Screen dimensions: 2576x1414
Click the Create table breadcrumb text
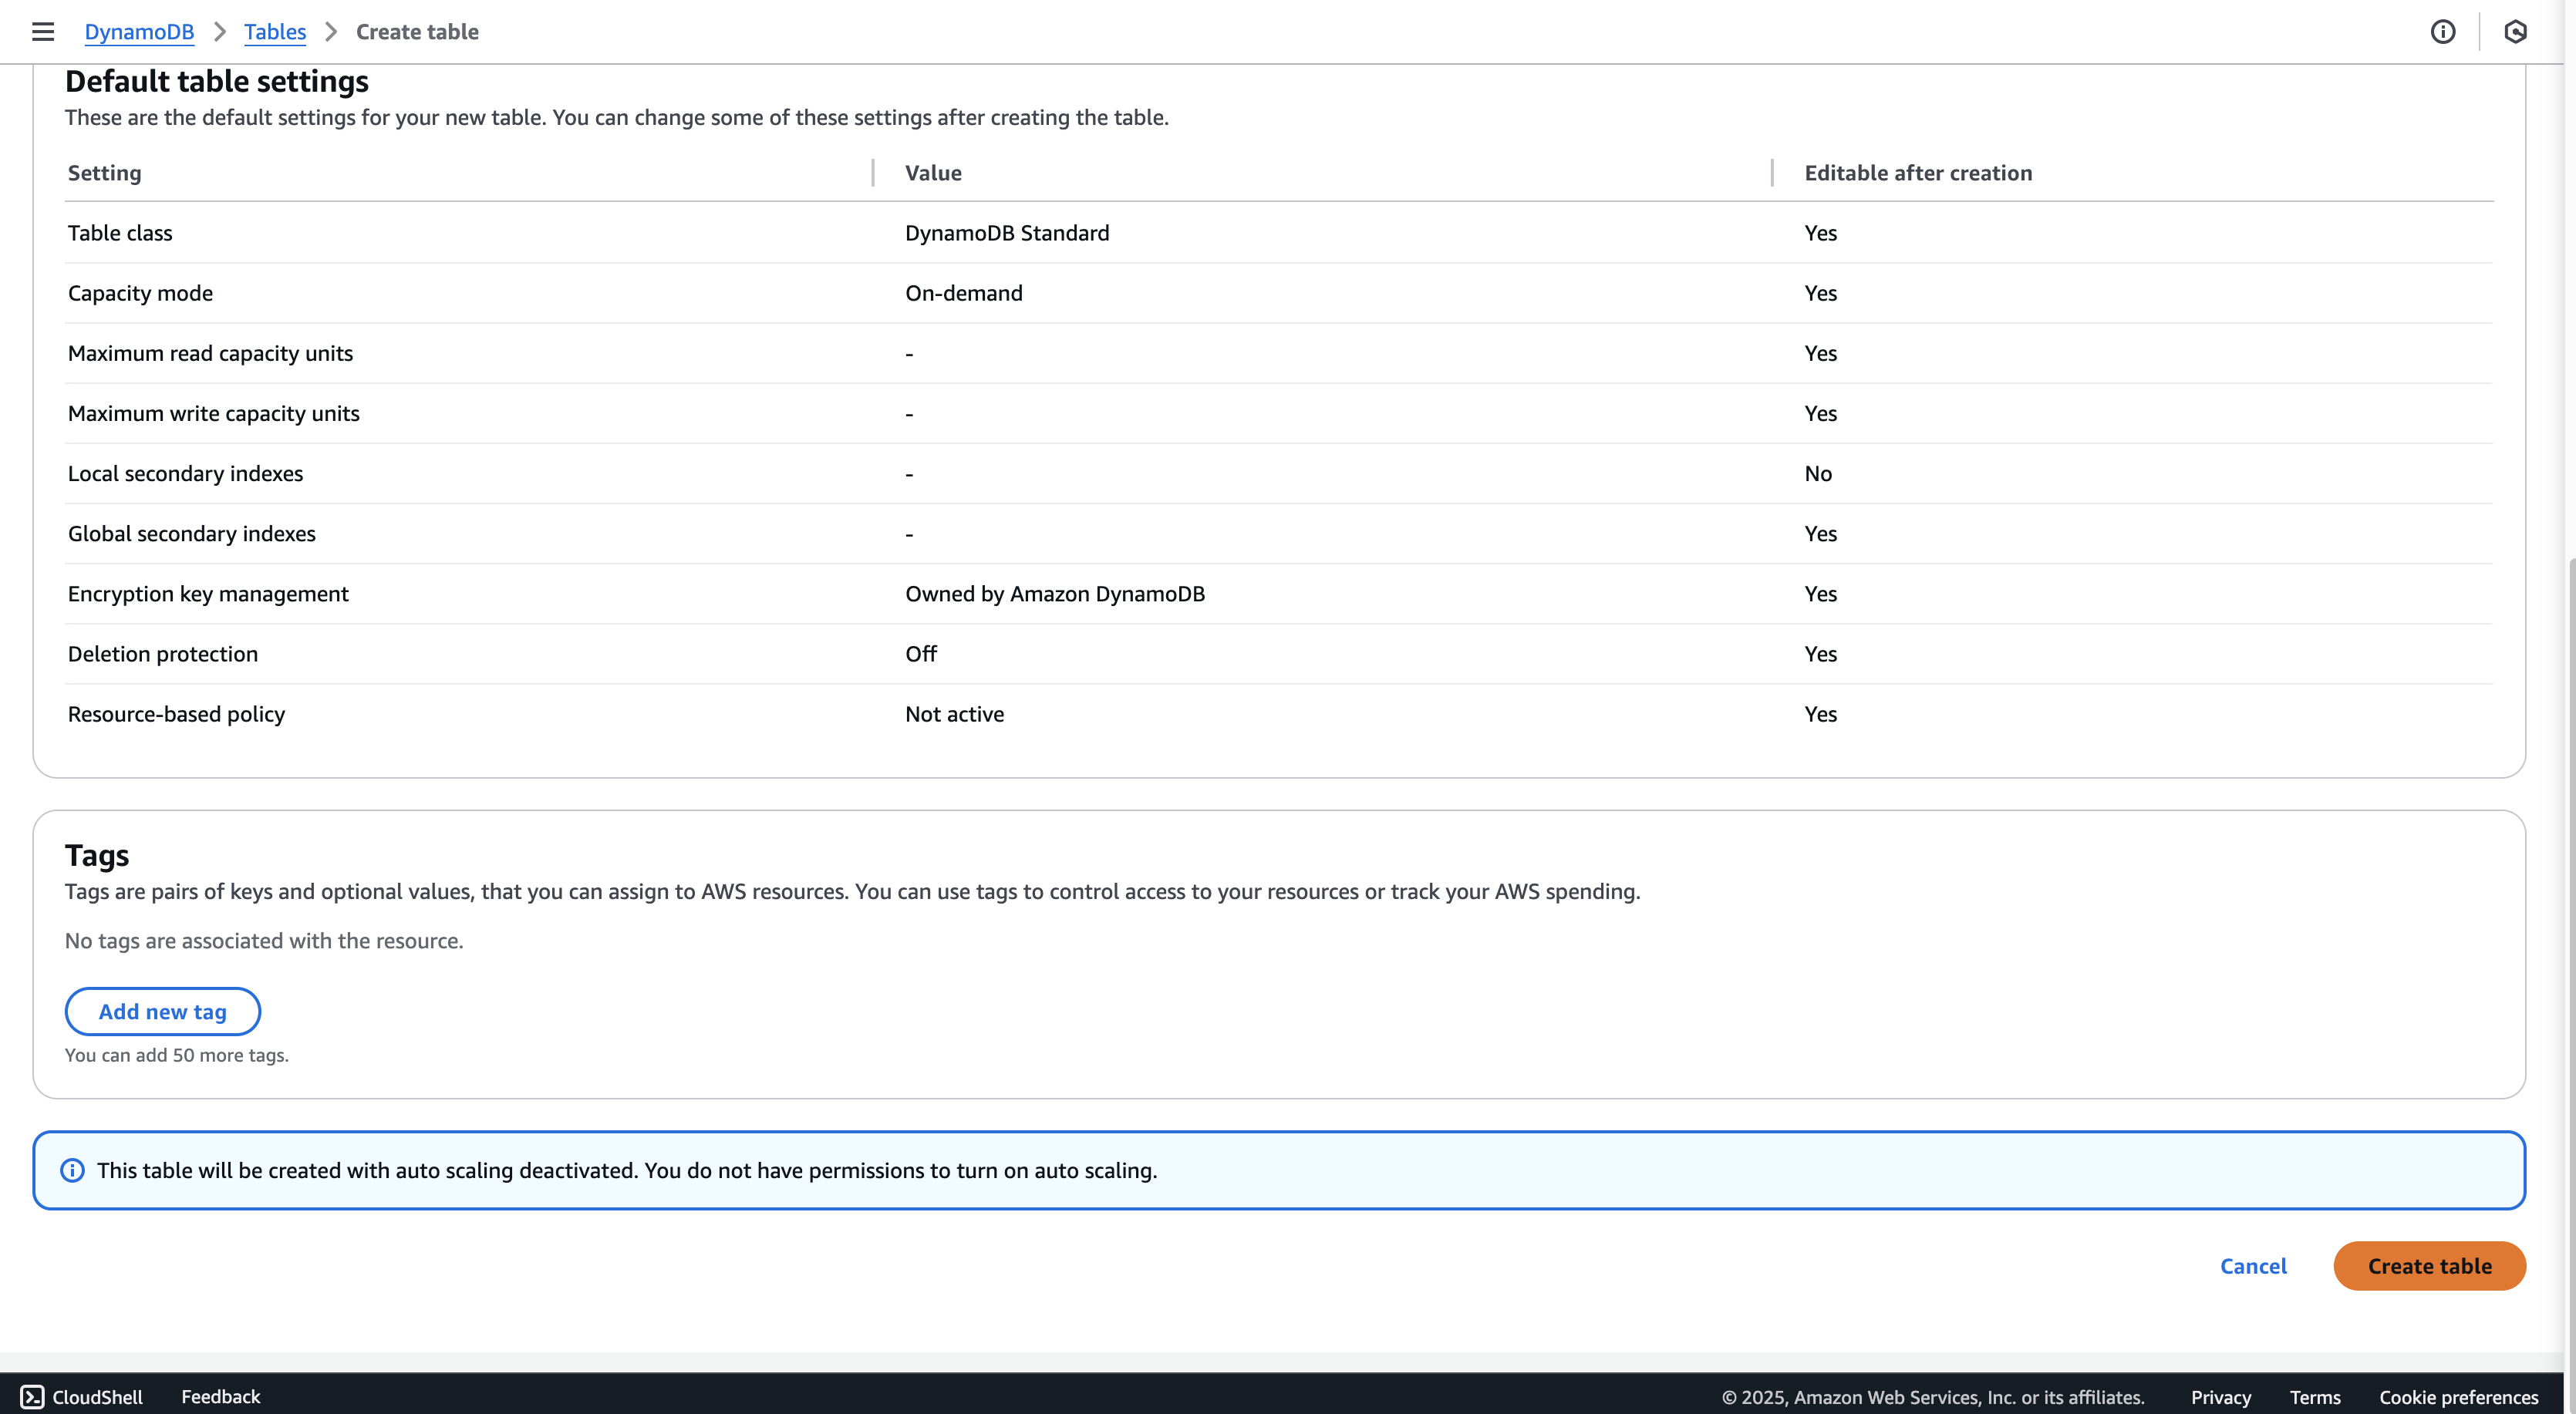417,32
